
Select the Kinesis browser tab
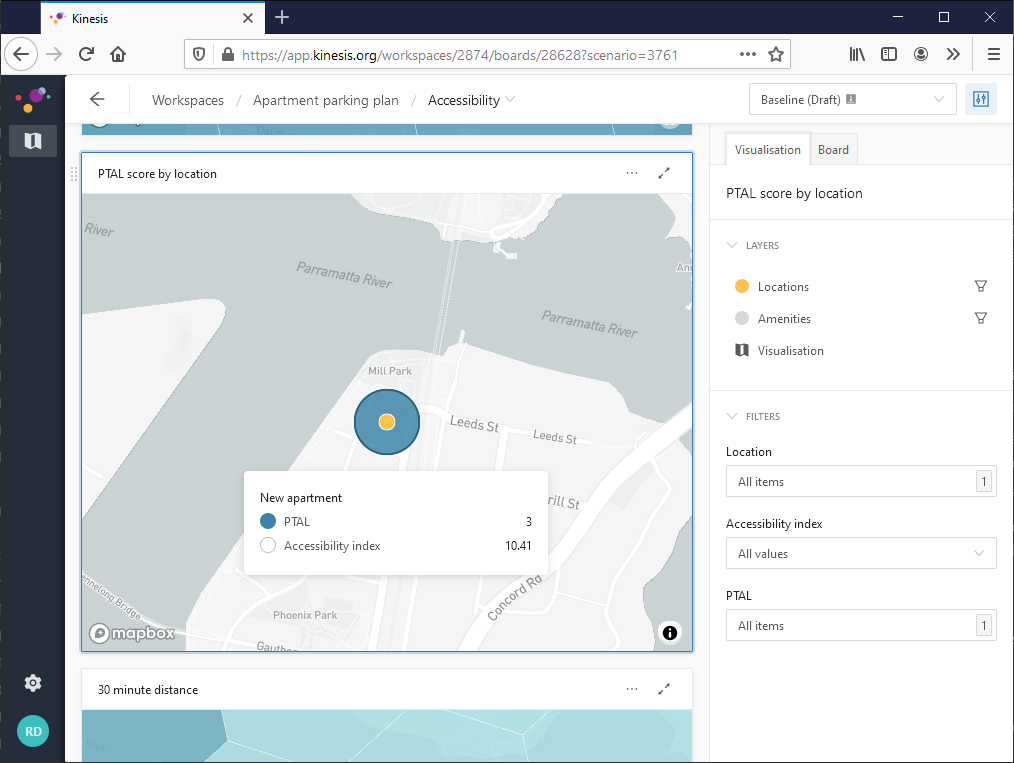(153, 18)
